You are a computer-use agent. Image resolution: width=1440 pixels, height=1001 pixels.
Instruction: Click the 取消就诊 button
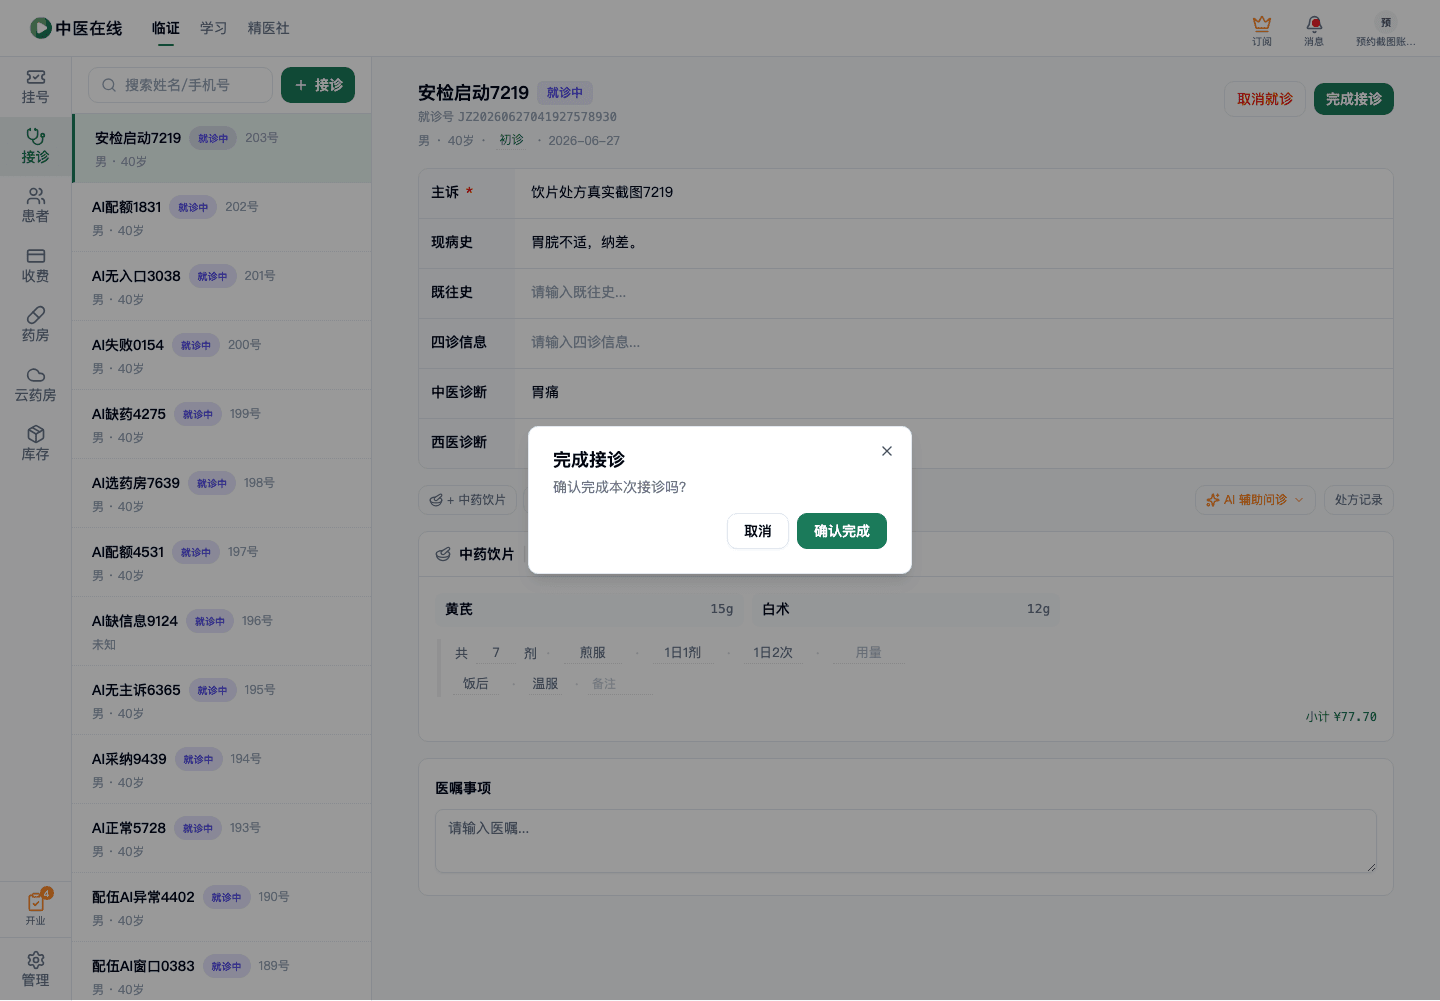click(x=1265, y=99)
